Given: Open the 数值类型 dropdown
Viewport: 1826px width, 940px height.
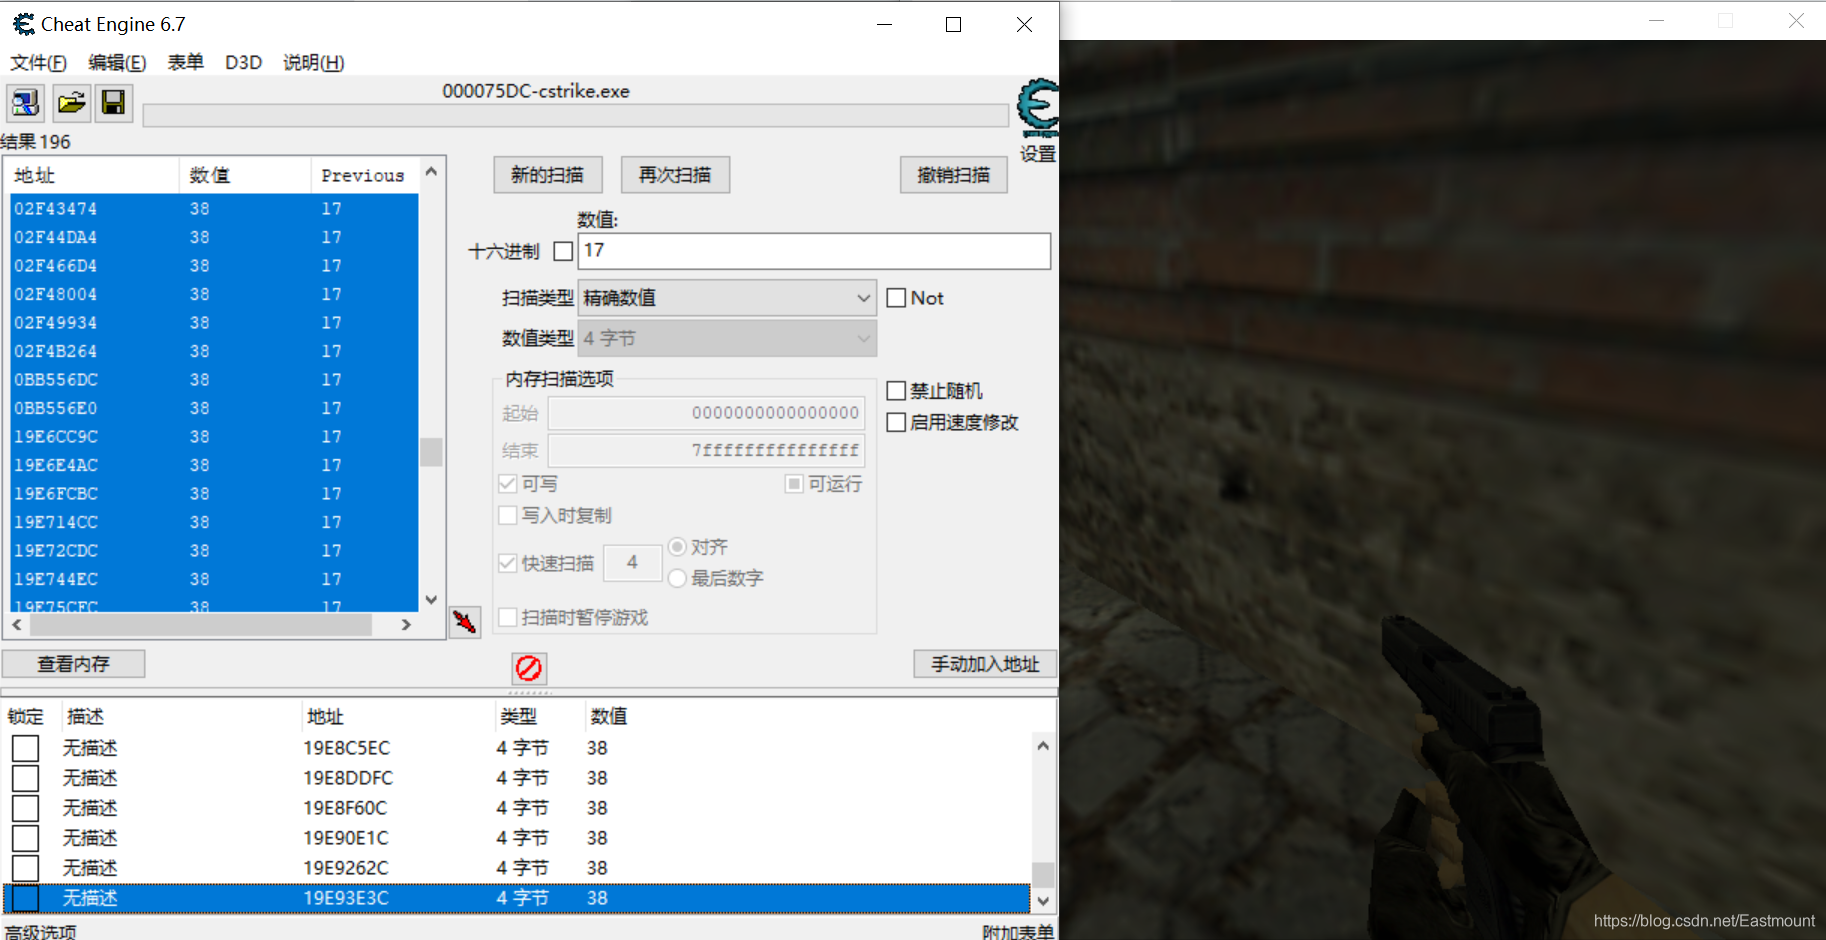Looking at the screenshot, I should [727, 338].
